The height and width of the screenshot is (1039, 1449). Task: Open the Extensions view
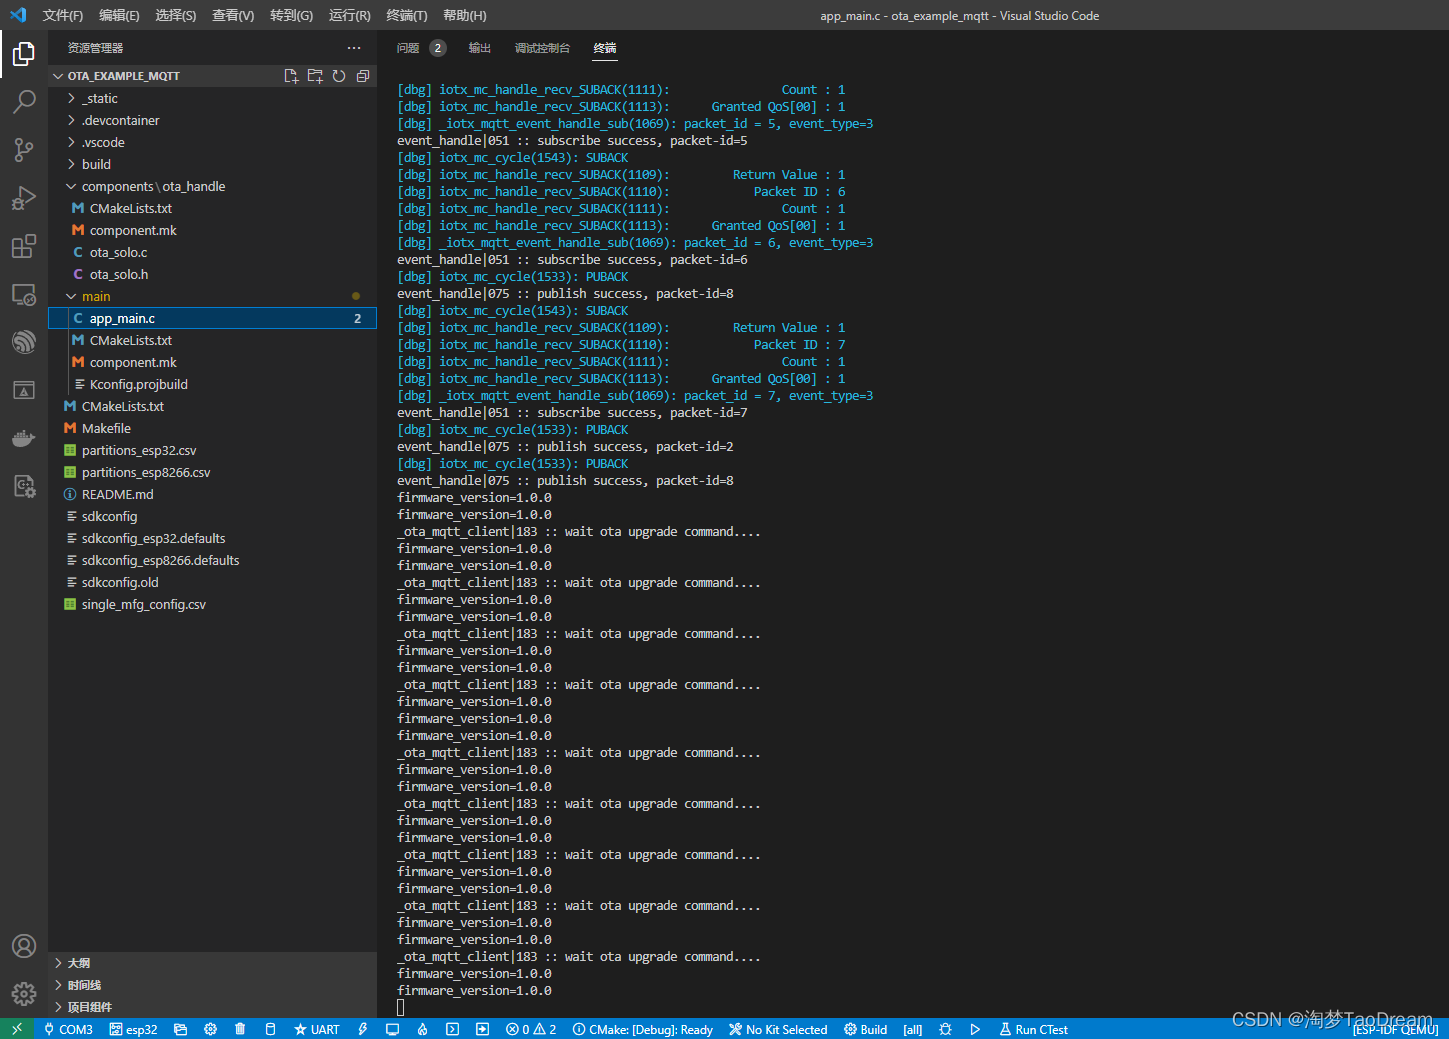click(24, 245)
